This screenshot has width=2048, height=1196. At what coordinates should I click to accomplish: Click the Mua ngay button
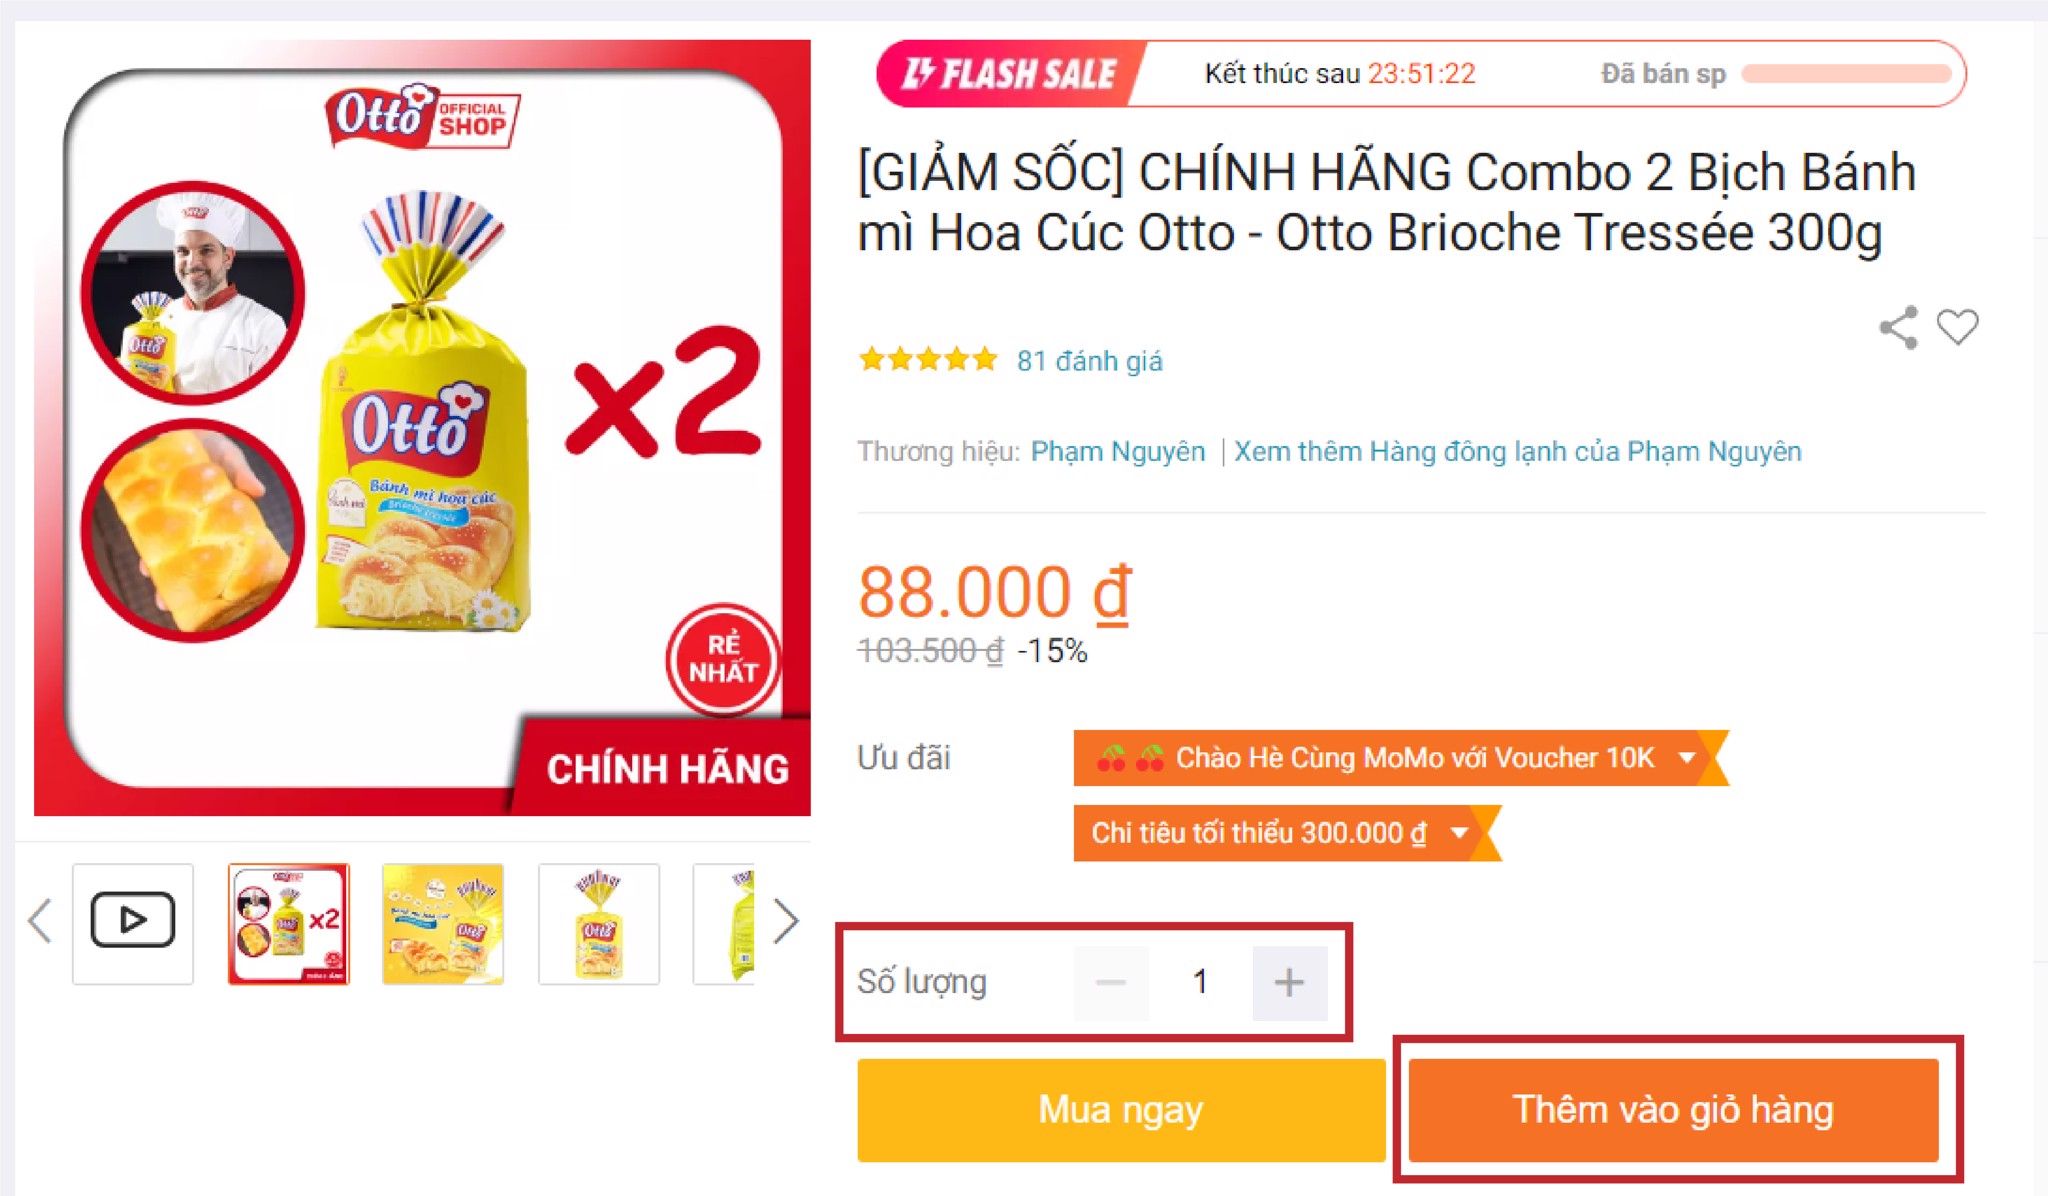[x=1121, y=1110]
